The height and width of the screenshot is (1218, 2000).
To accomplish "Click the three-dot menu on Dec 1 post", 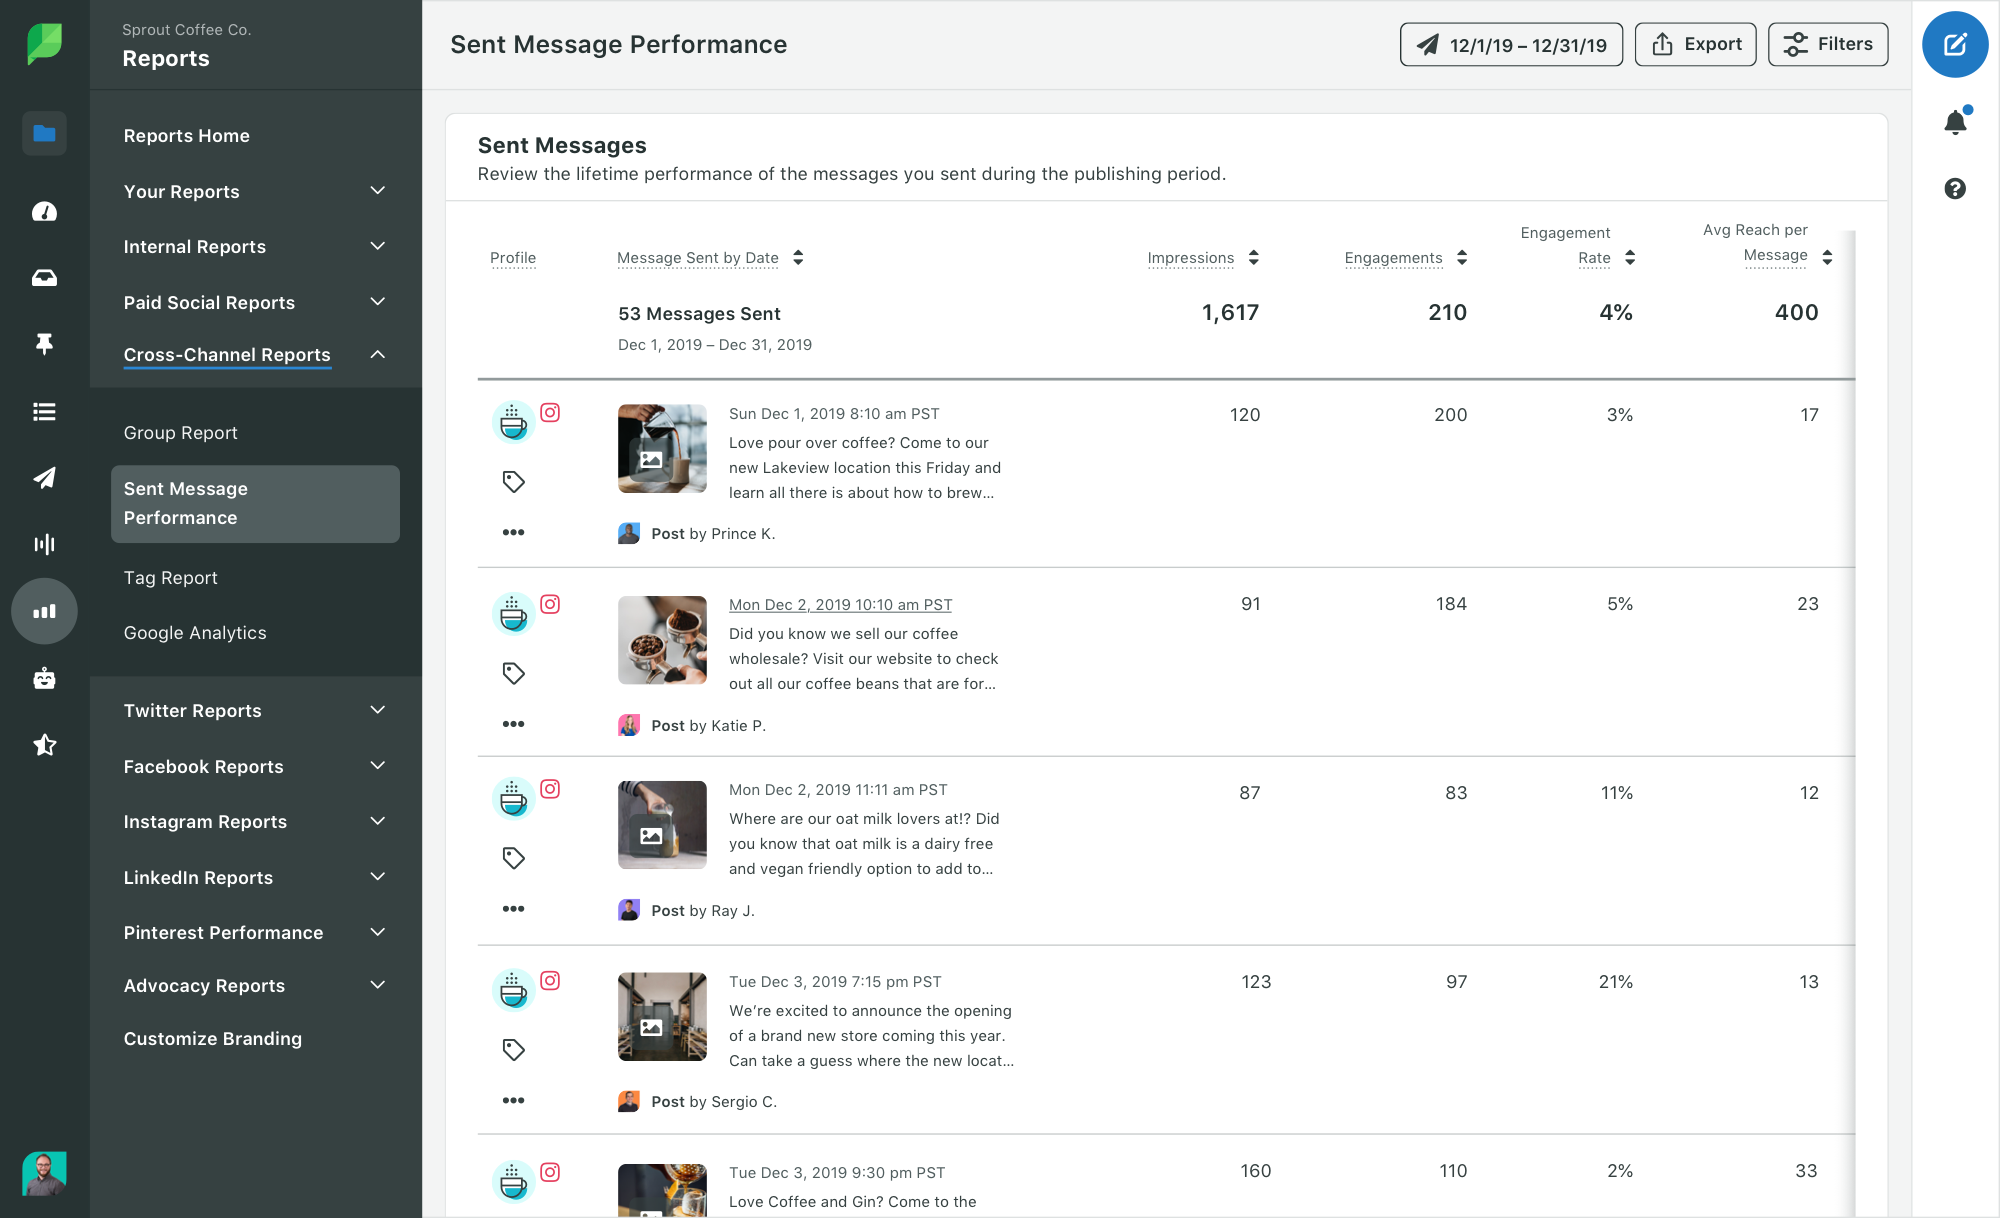I will pos(511,533).
